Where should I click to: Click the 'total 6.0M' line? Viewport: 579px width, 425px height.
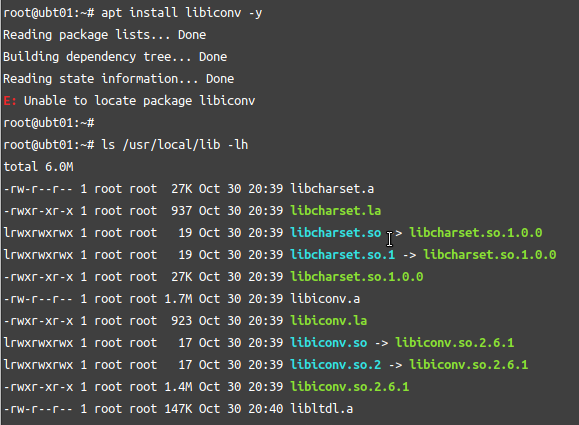coord(38,167)
